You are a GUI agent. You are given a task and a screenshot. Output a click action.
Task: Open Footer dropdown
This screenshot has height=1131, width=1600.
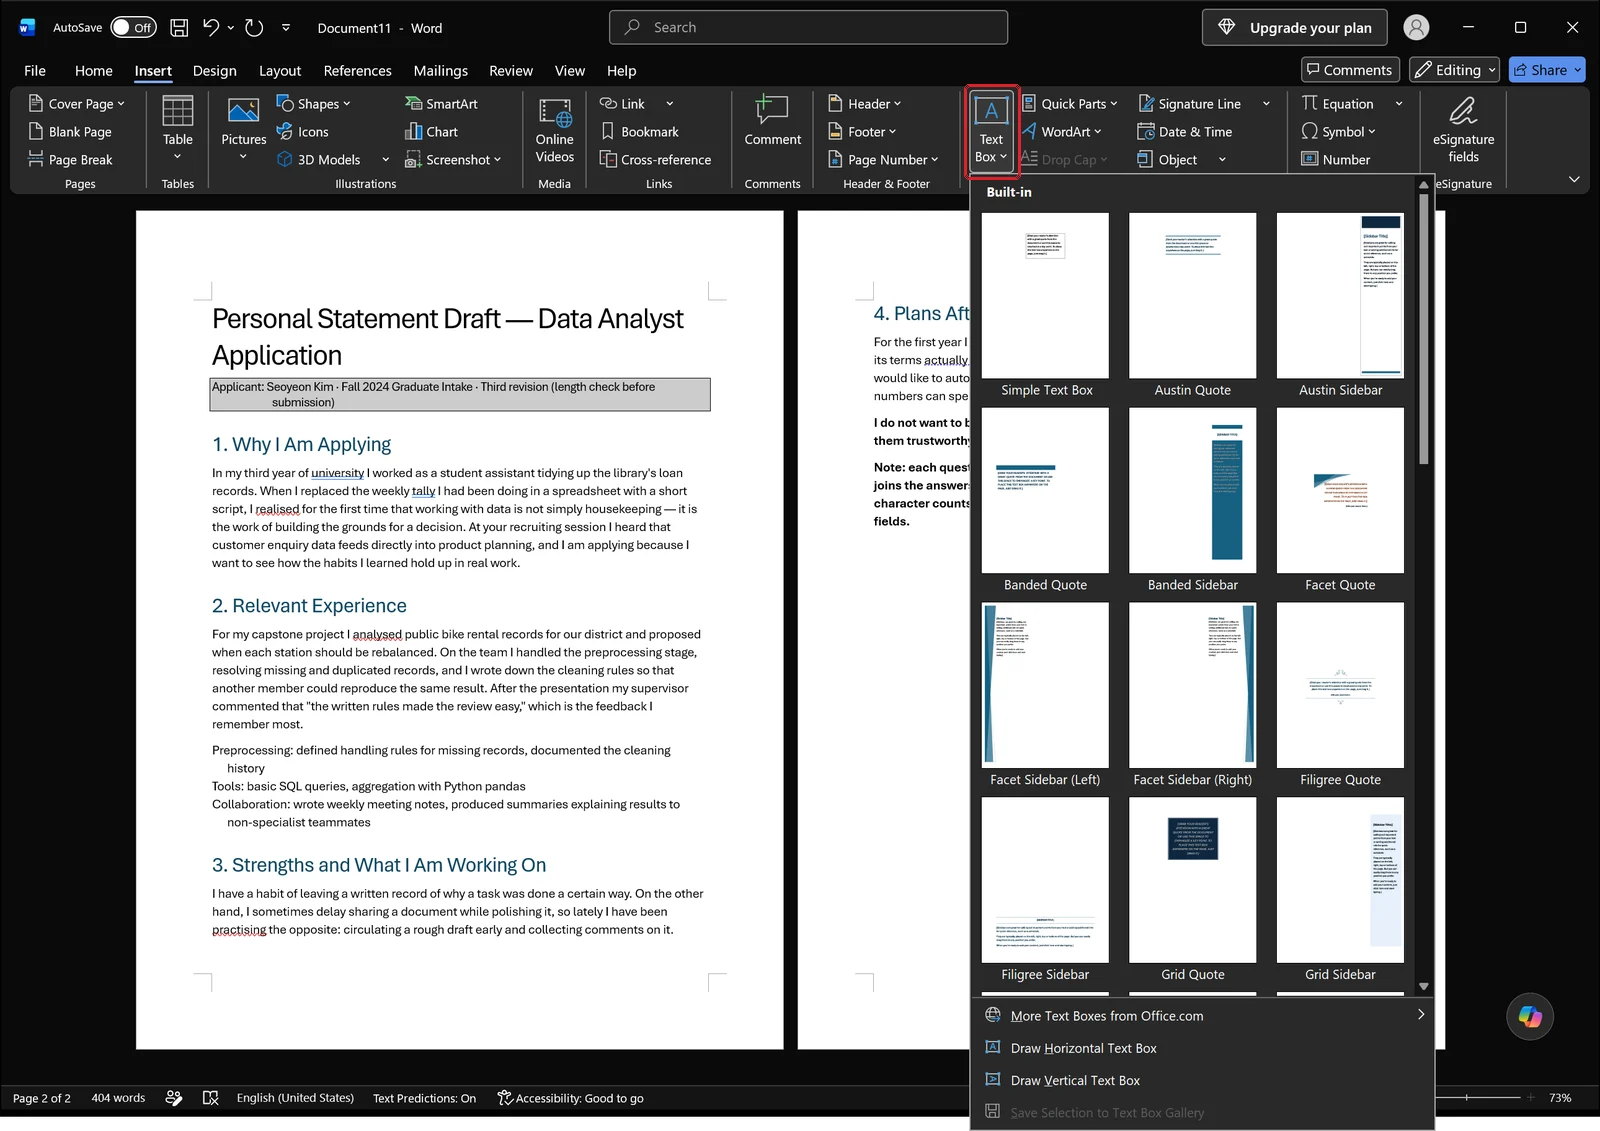tap(892, 132)
